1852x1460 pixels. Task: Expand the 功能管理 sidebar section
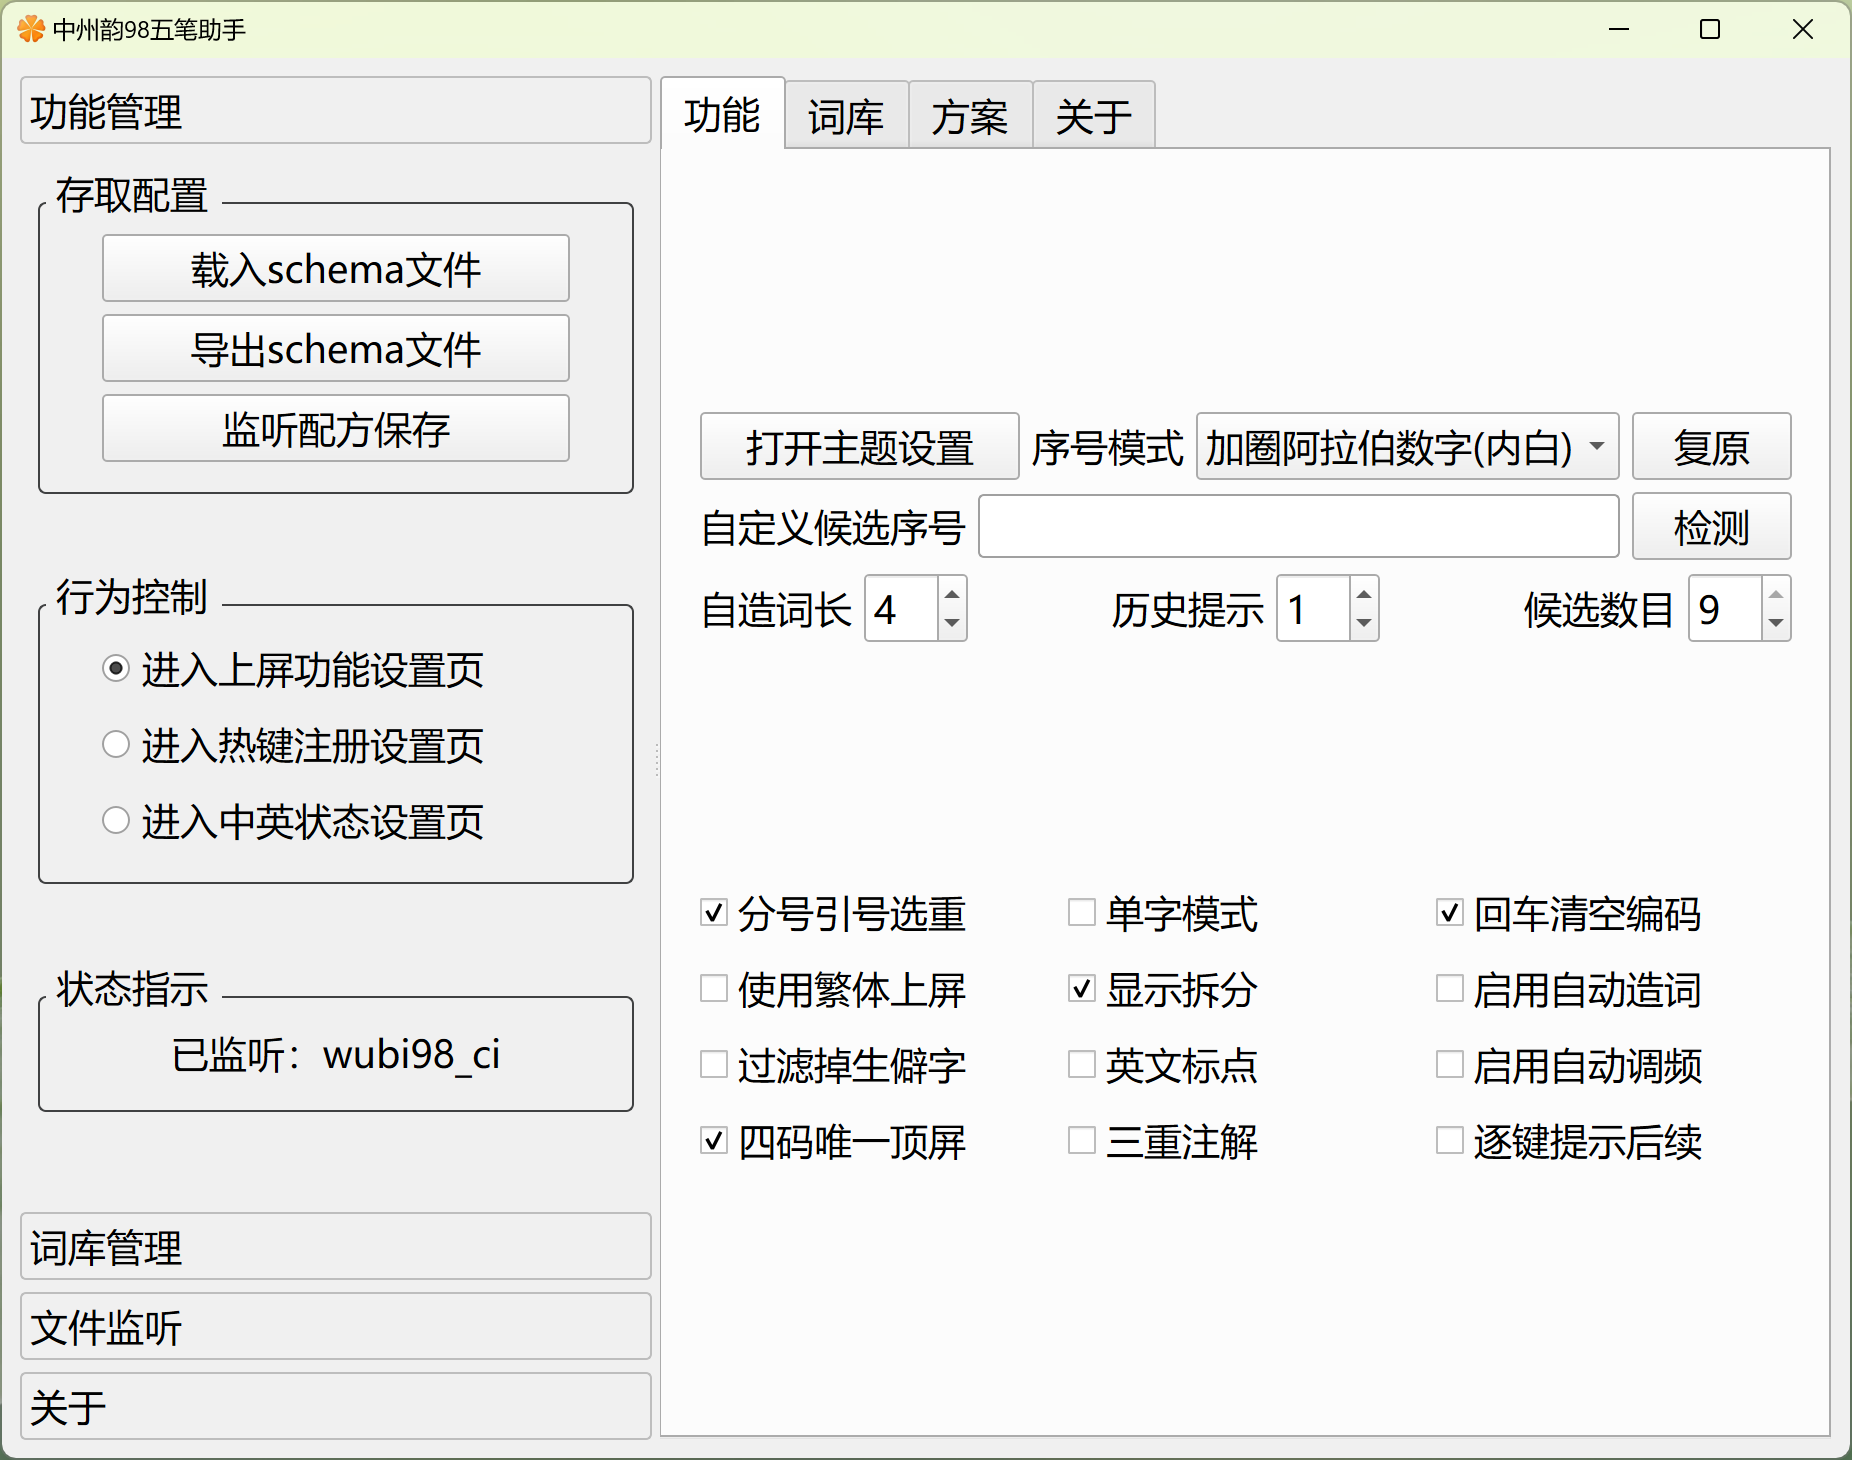point(336,111)
